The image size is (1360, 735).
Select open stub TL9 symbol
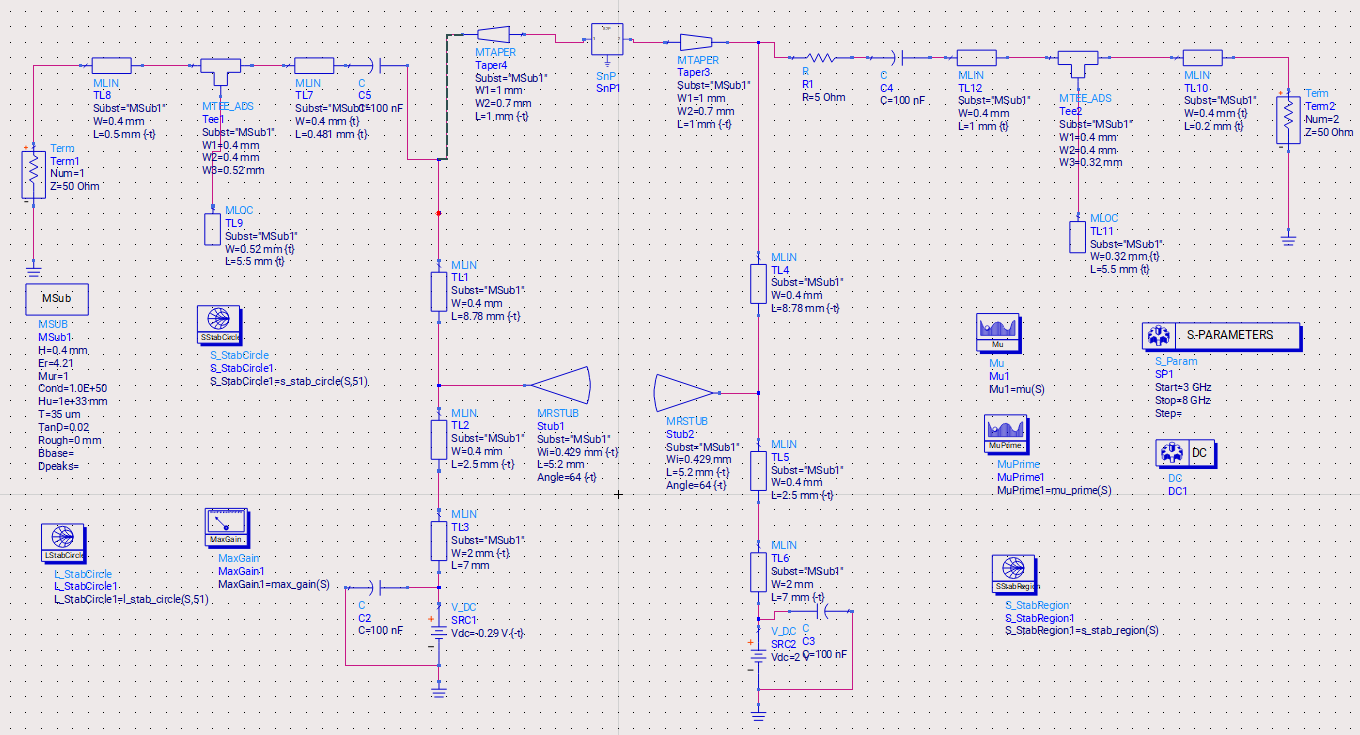tap(212, 229)
